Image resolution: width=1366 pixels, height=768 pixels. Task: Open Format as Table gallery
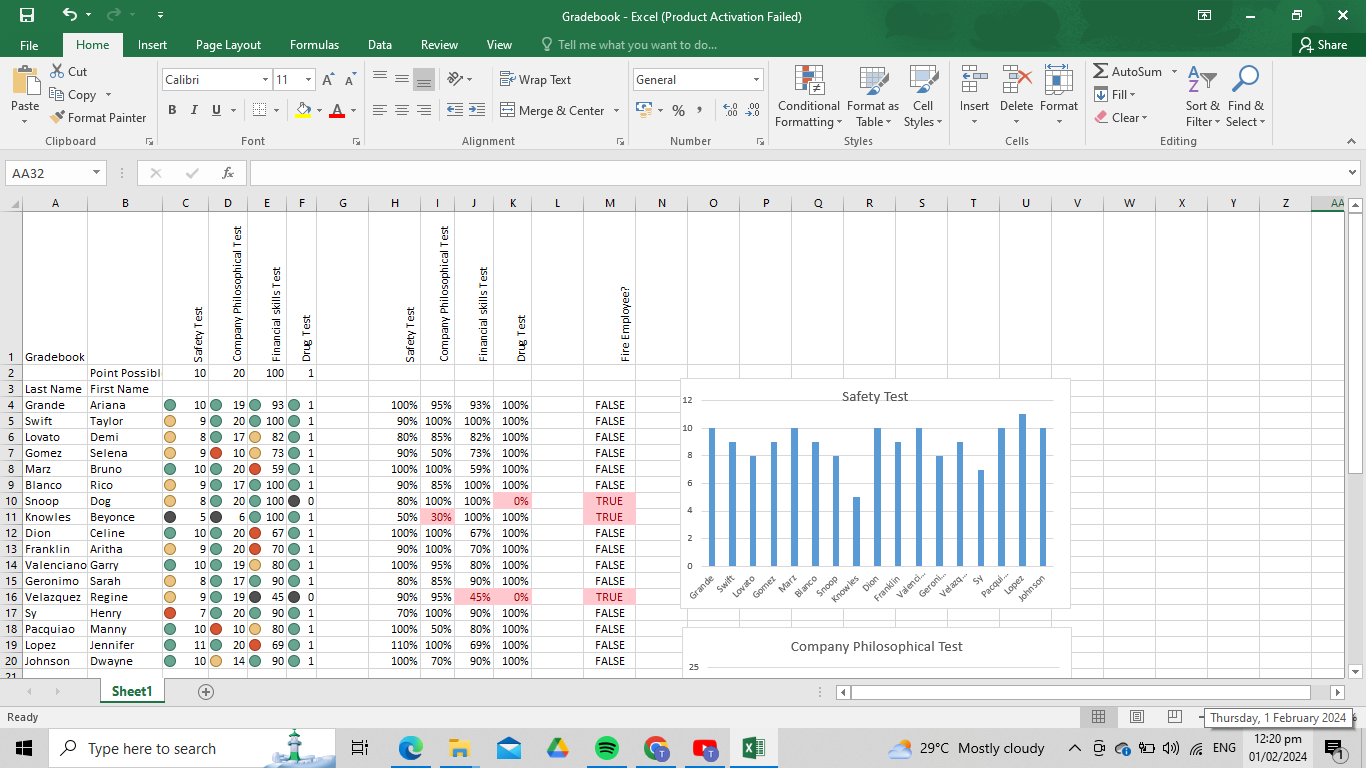(873, 97)
